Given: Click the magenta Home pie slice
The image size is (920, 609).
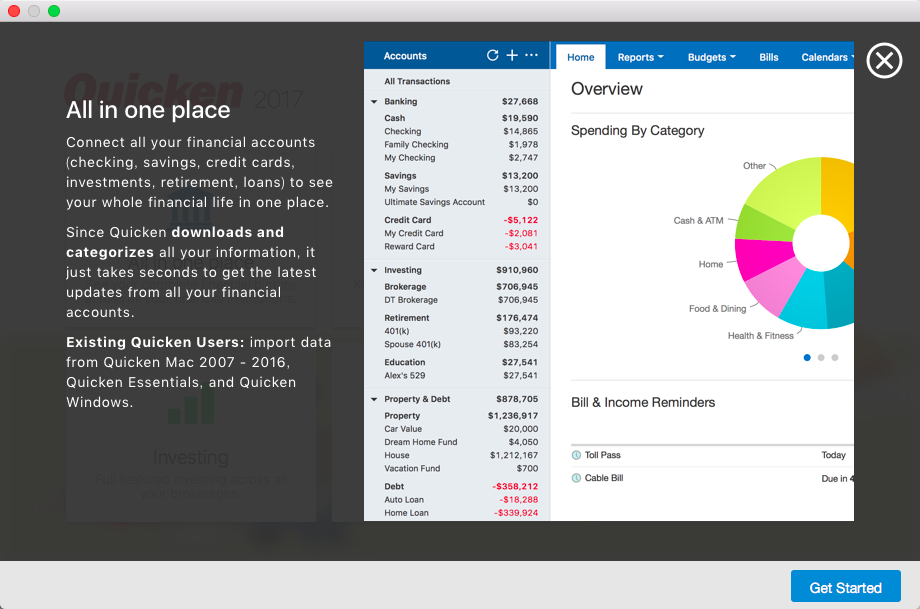Looking at the screenshot, I should (762, 256).
